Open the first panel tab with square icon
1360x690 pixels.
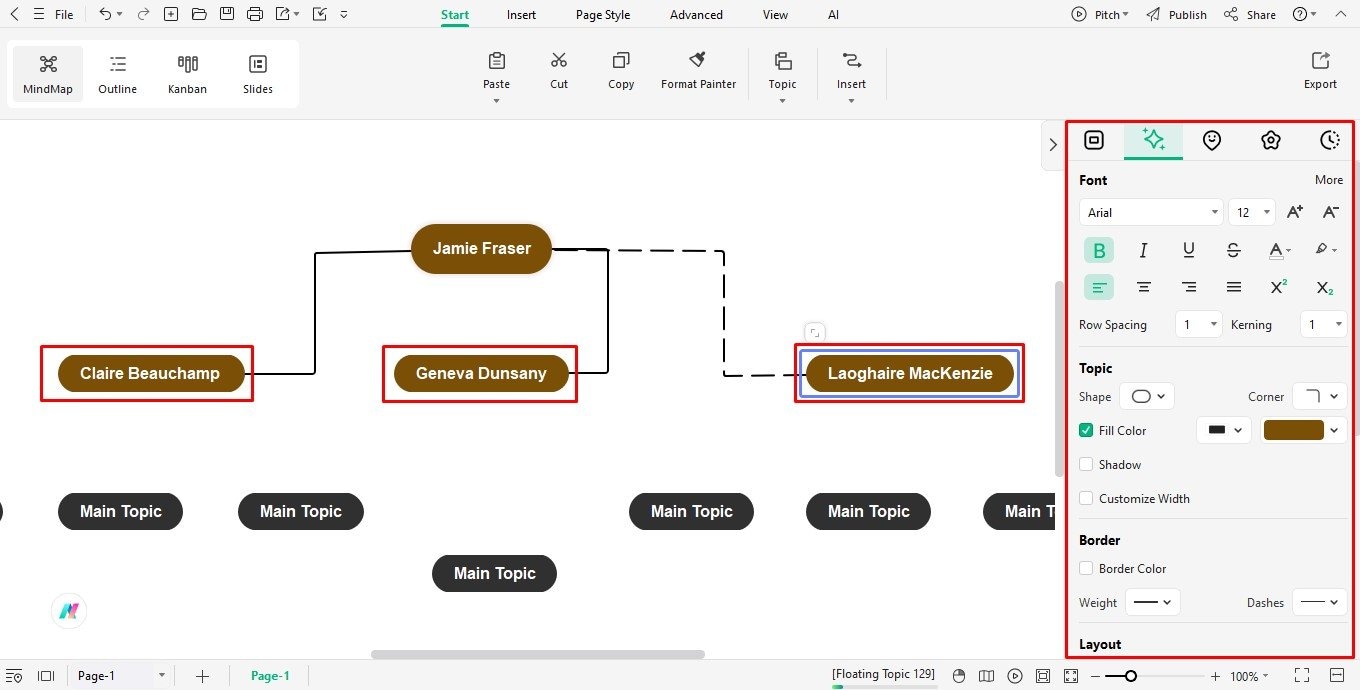click(x=1094, y=140)
